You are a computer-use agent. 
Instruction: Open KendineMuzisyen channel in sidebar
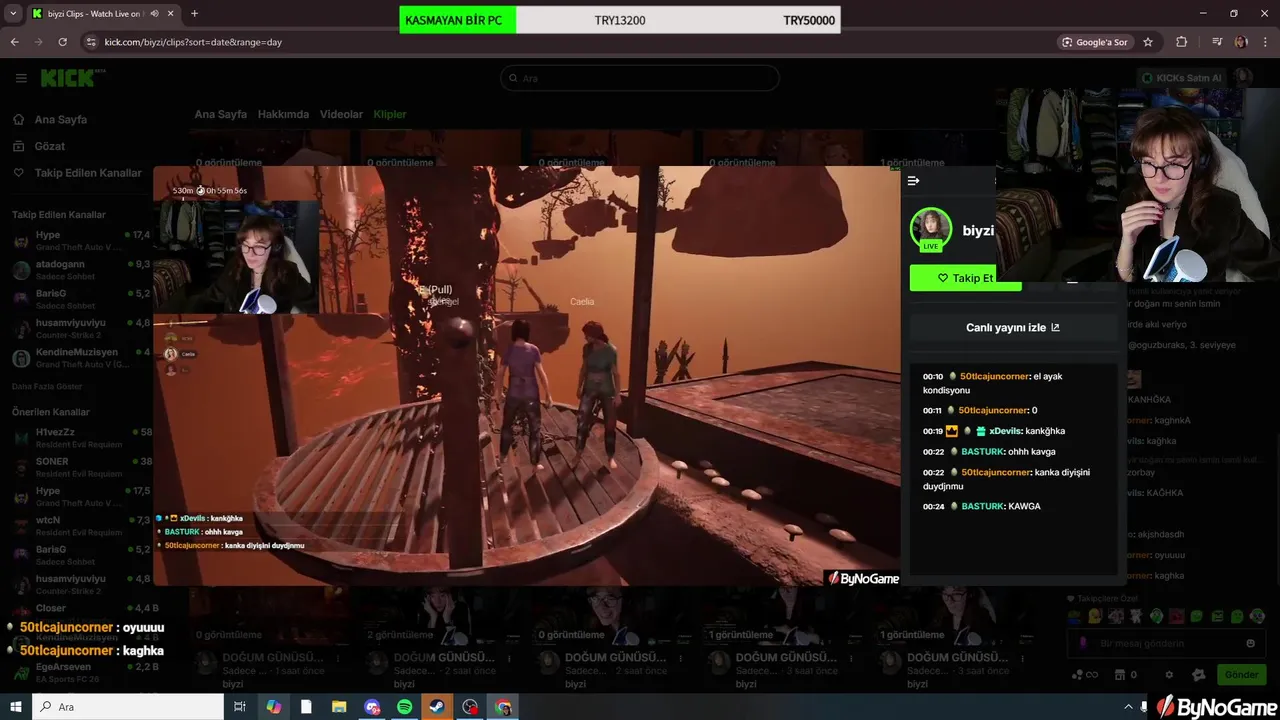[78, 358]
